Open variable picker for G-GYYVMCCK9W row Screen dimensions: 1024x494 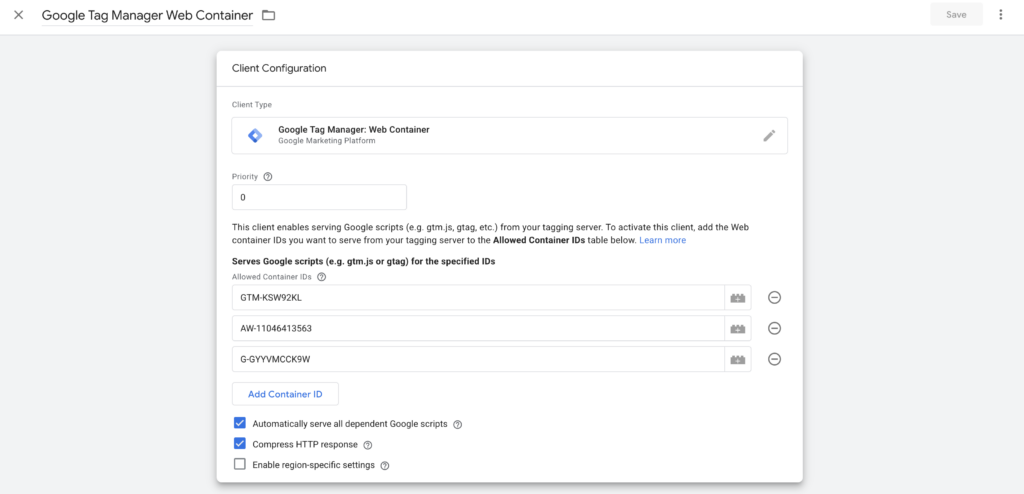738,359
